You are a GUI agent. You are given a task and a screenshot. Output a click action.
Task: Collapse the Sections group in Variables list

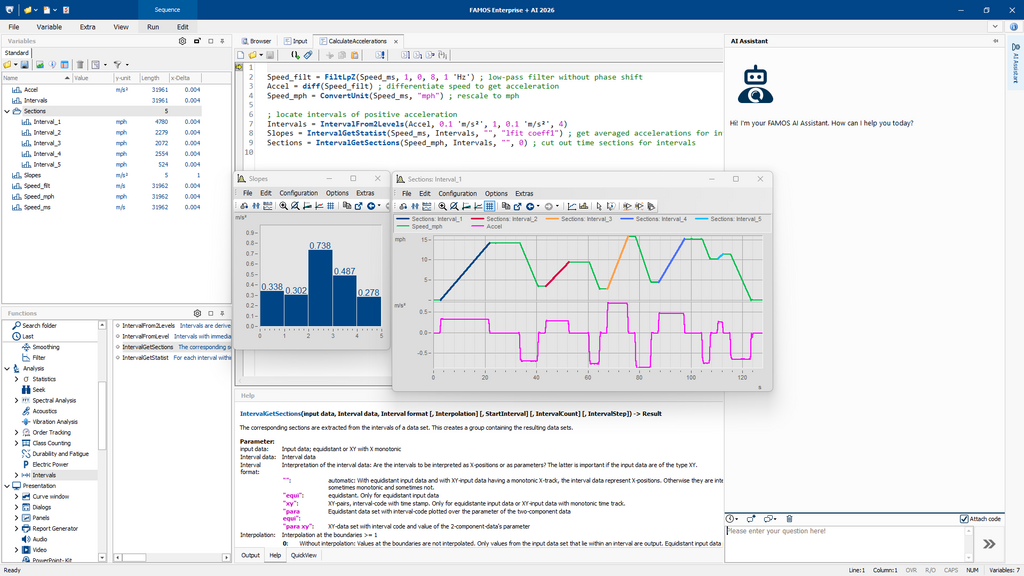coord(7,111)
